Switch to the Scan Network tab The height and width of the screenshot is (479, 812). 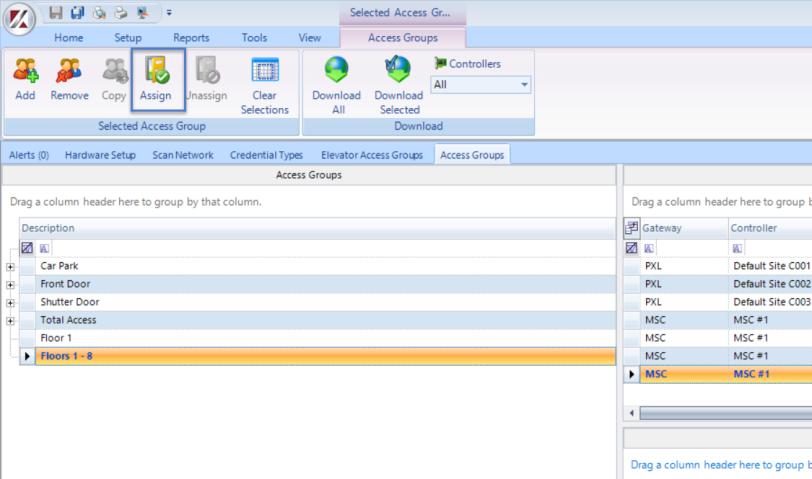(x=183, y=155)
